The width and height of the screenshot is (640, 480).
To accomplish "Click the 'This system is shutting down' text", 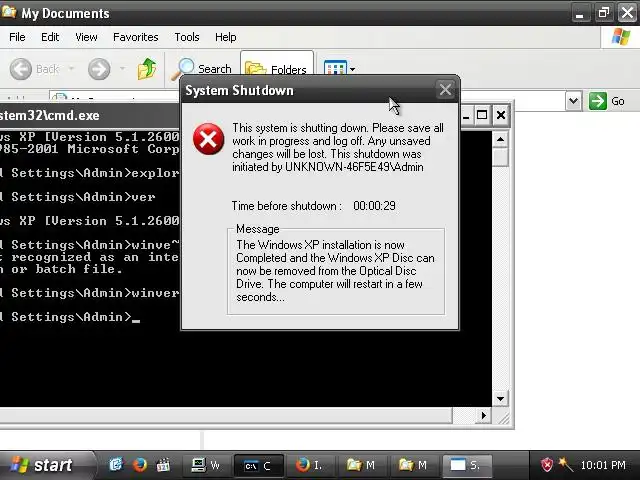I will (300, 128).
